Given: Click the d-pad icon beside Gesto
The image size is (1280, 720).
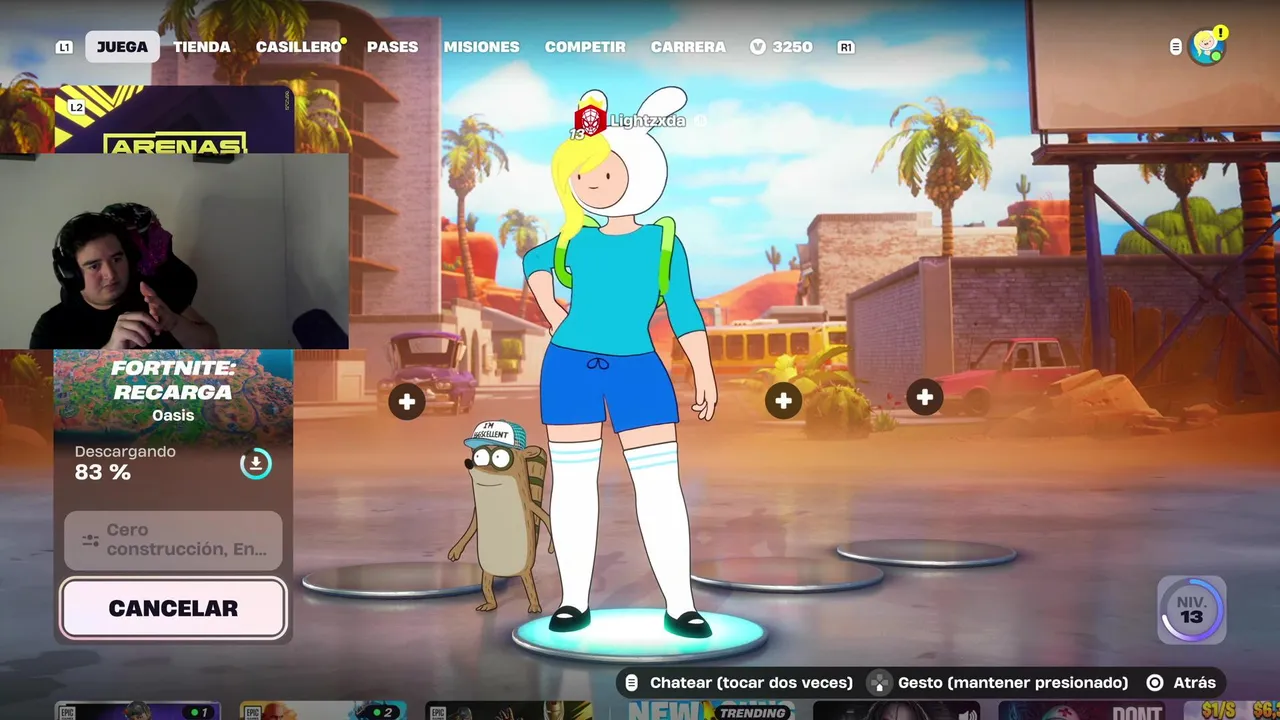Looking at the screenshot, I should pos(878,683).
